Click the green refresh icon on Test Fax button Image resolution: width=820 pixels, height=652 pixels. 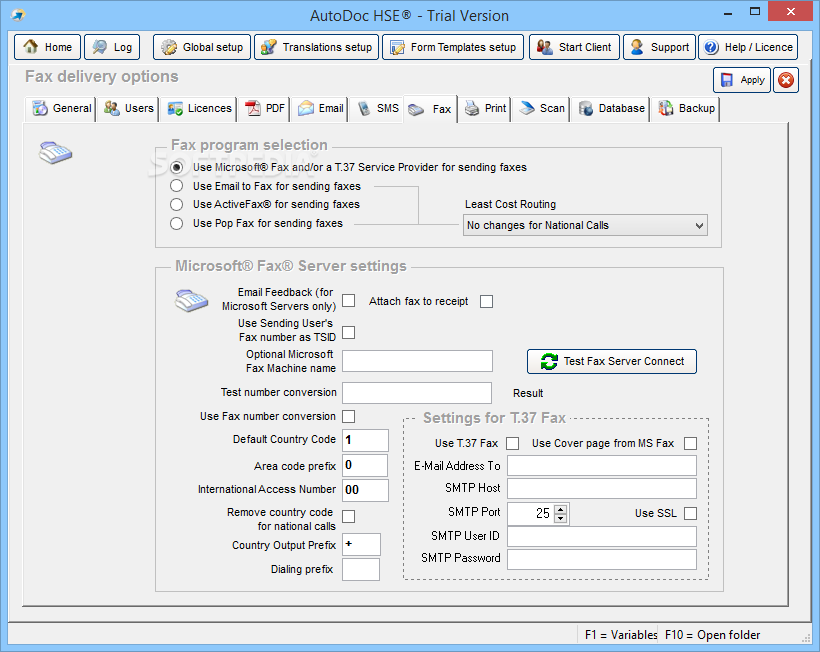(x=549, y=361)
